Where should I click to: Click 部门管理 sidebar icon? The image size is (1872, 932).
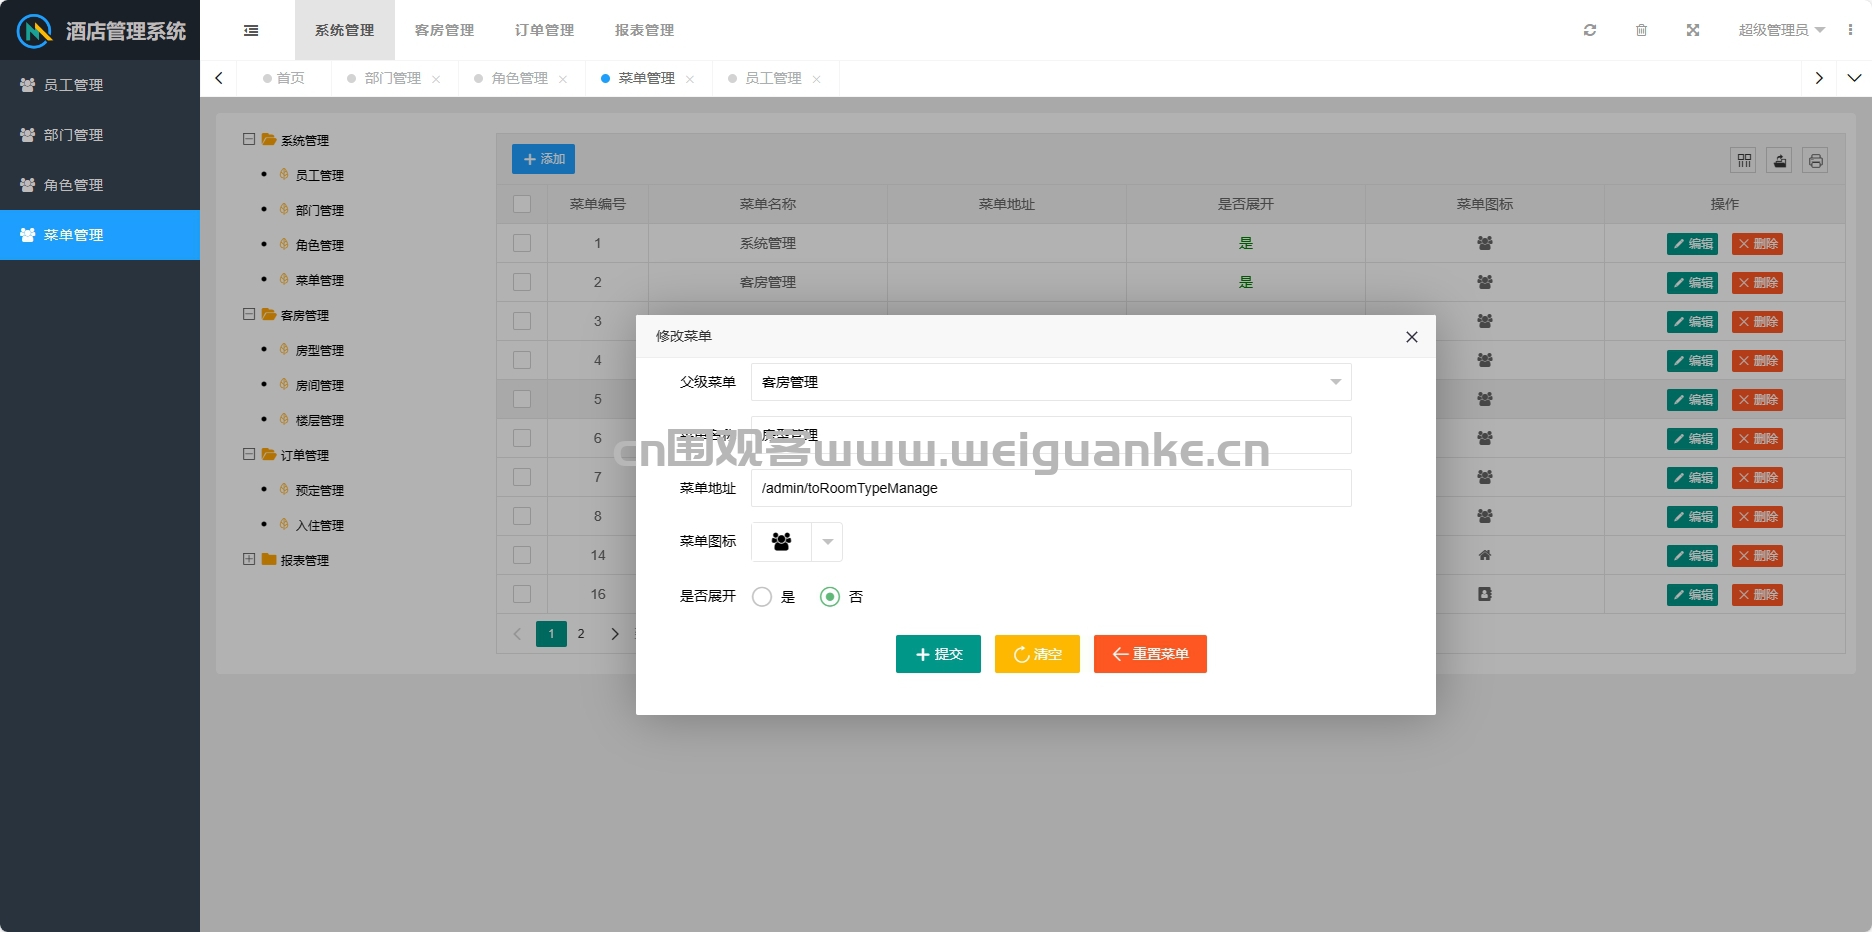[28, 135]
